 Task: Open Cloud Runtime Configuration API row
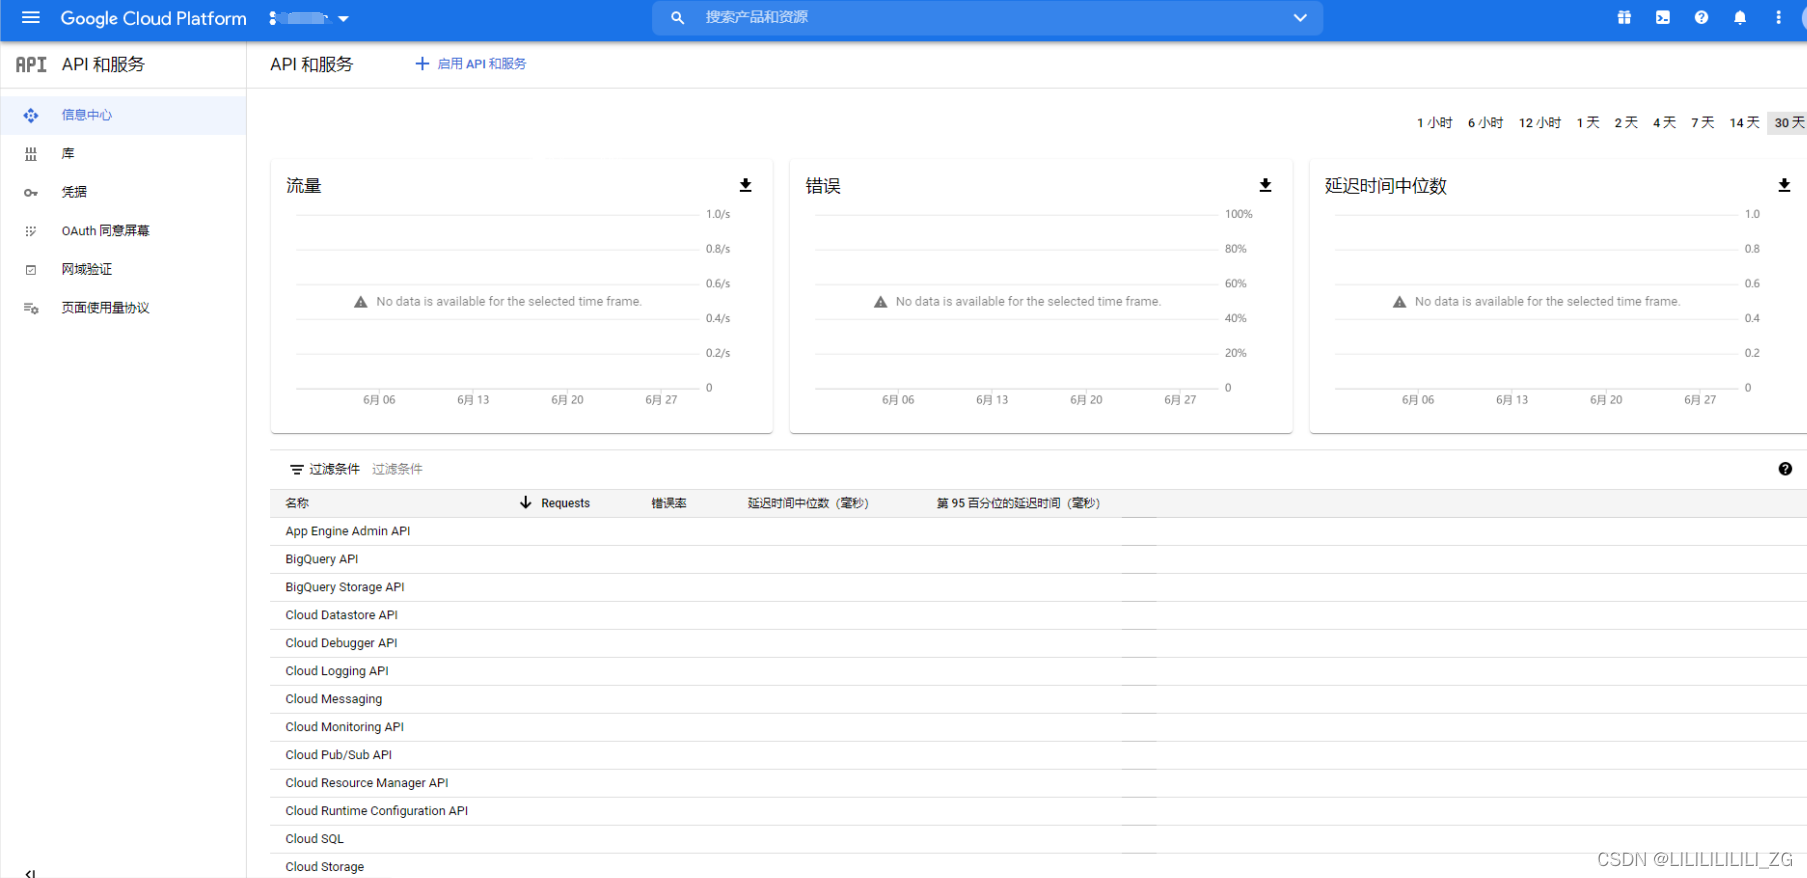click(x=1038, y=811)
